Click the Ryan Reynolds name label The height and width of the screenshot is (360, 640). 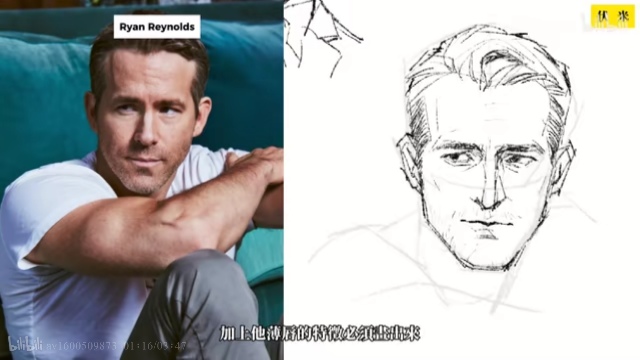click(x=157, y=27)
